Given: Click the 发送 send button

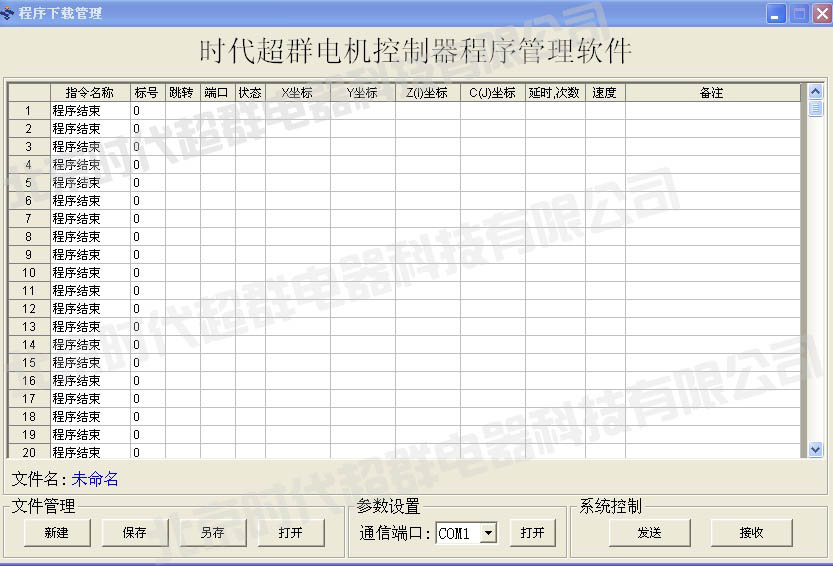Looking at the screenshot, I should (x=649, y=533).
